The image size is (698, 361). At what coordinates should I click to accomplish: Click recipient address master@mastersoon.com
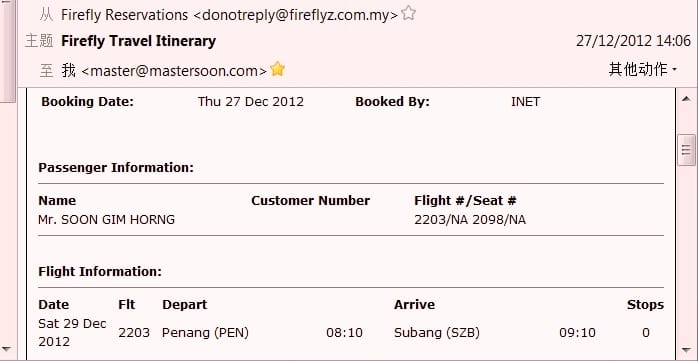[x=174, y=71]
